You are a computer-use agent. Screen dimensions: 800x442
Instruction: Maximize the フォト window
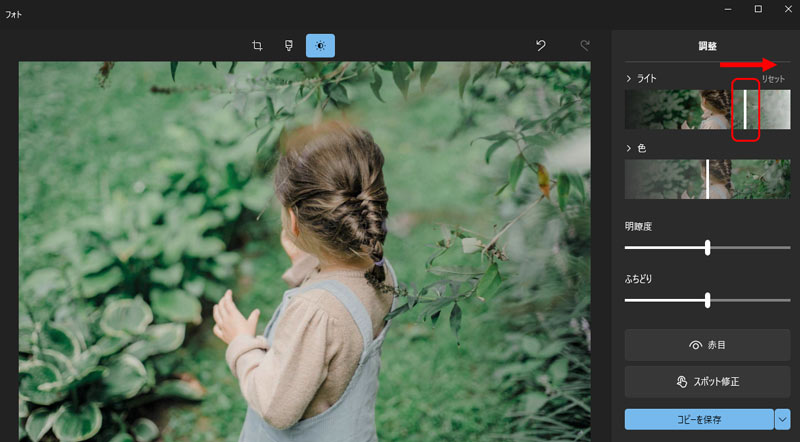pos(757,9)
